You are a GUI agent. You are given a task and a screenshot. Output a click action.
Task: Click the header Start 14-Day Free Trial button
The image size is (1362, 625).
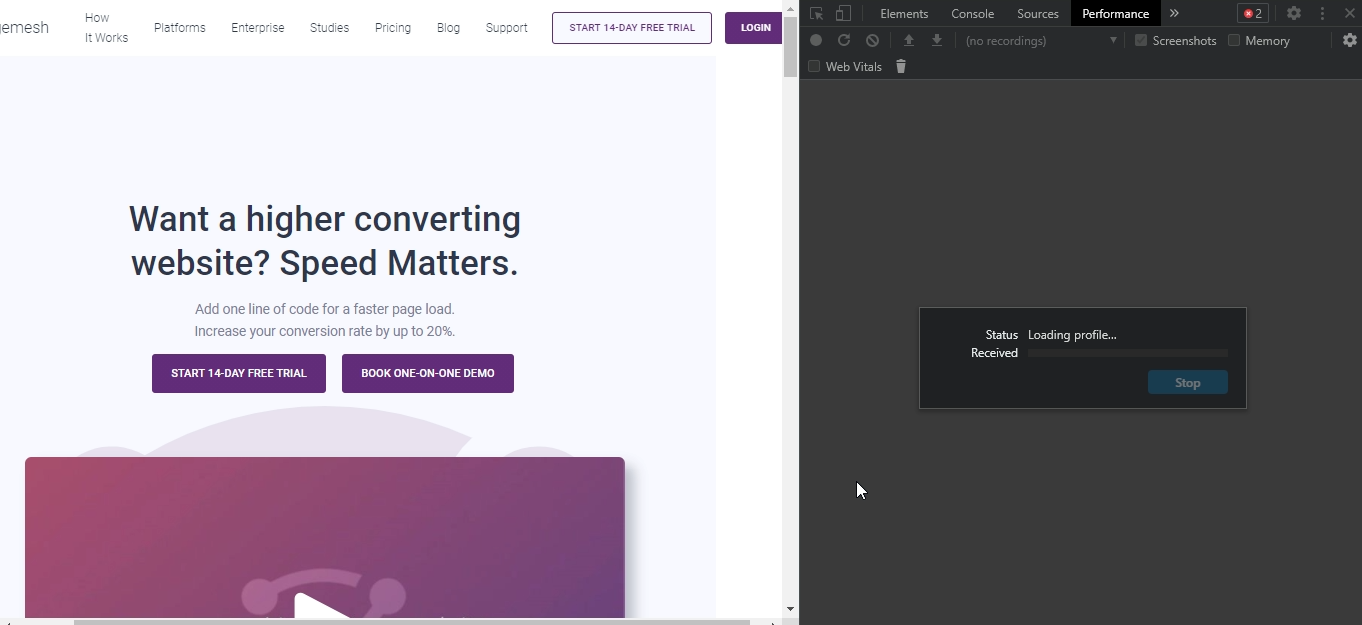pyautogui.click(x=632, y=28)
